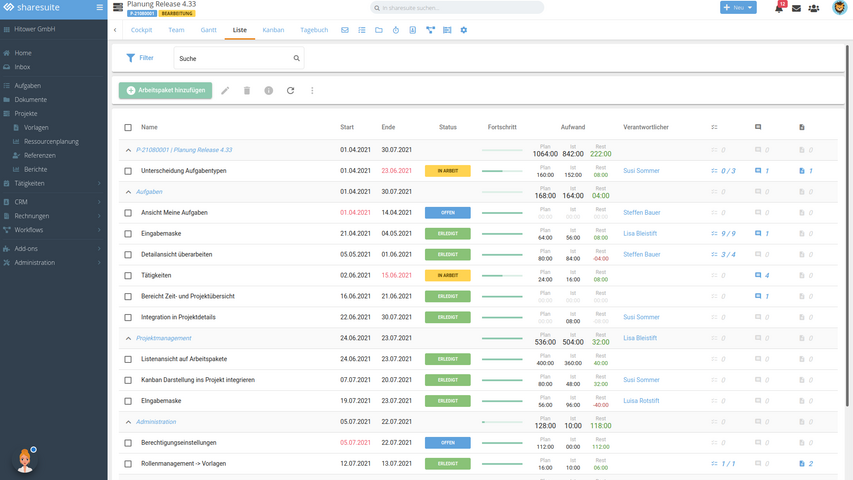Open the info icon beside the trash
Screen dimensions: 853x480
tap(269, 91)
